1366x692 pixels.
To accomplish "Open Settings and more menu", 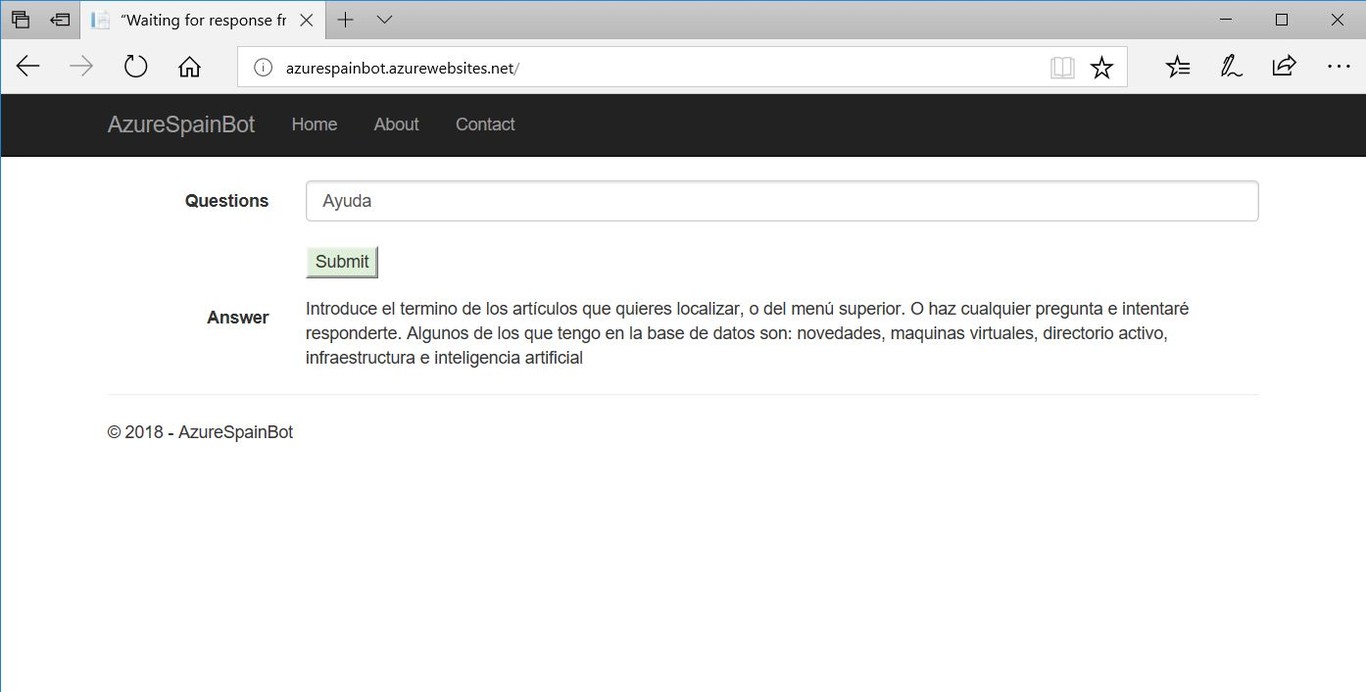I will click(x=1339, y=66).
